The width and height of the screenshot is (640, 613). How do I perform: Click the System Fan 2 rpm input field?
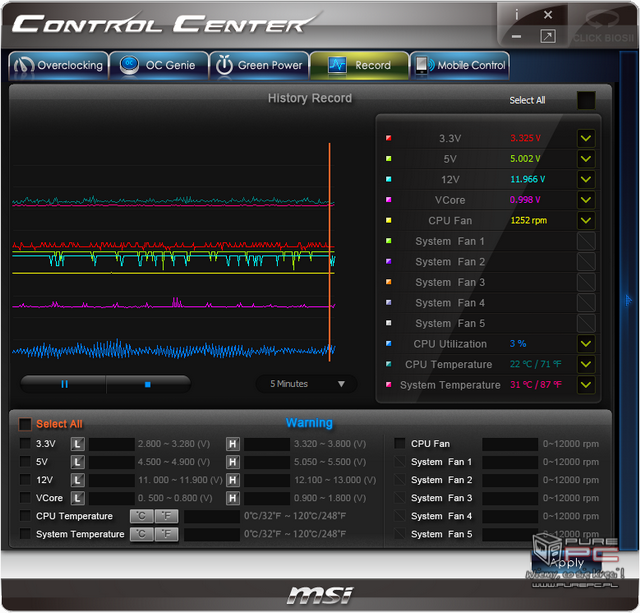pyautogui.click(x=510, y=480)
